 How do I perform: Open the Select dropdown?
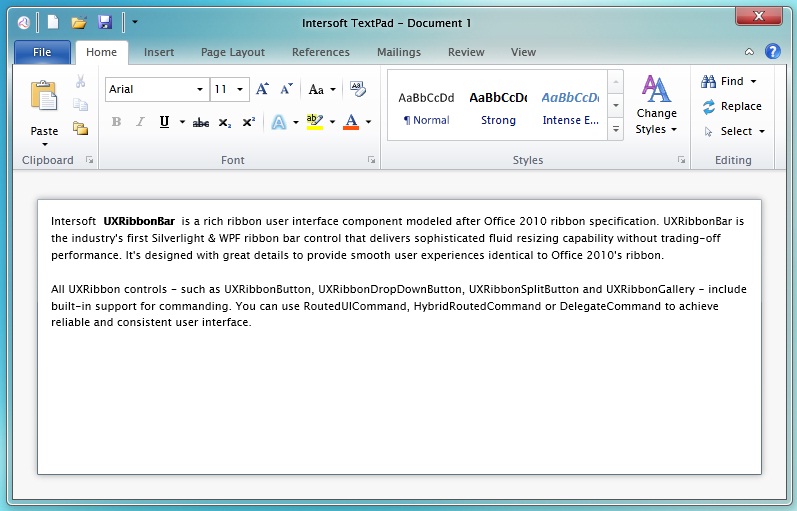click(734, 131)
